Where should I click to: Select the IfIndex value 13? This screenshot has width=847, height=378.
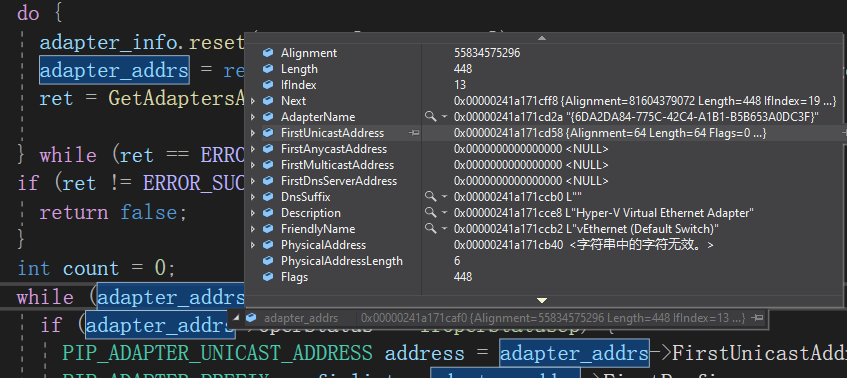[460, 85]
